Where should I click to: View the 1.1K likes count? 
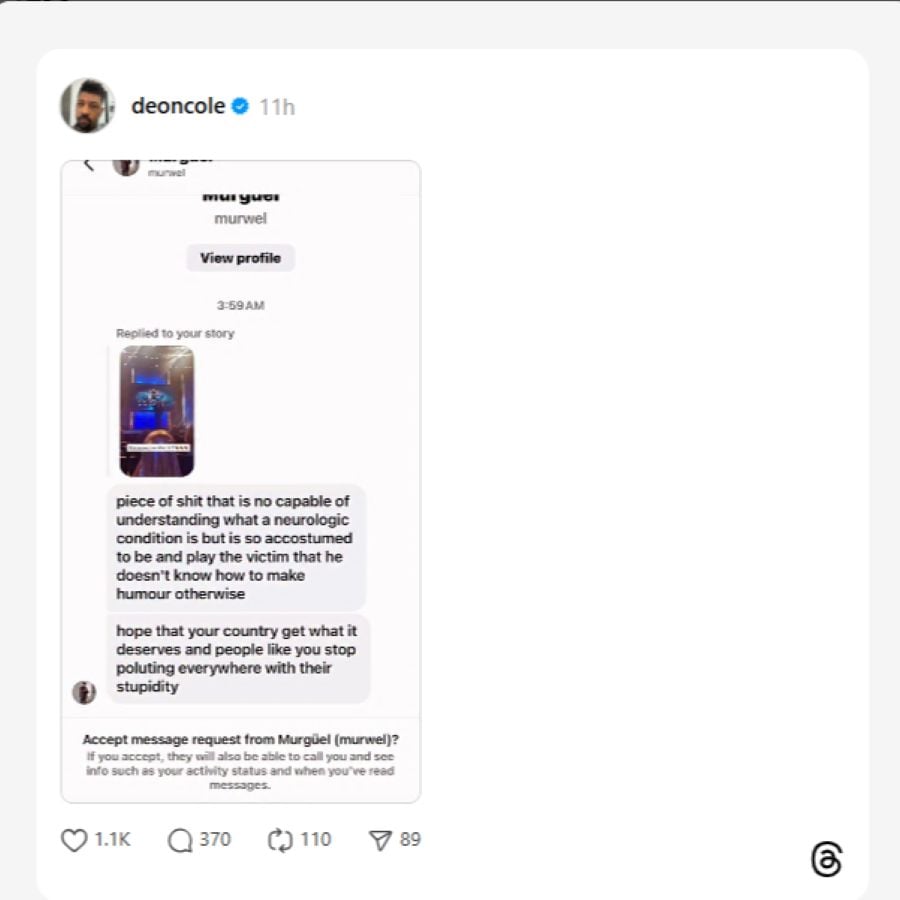(x=112, y=840)
